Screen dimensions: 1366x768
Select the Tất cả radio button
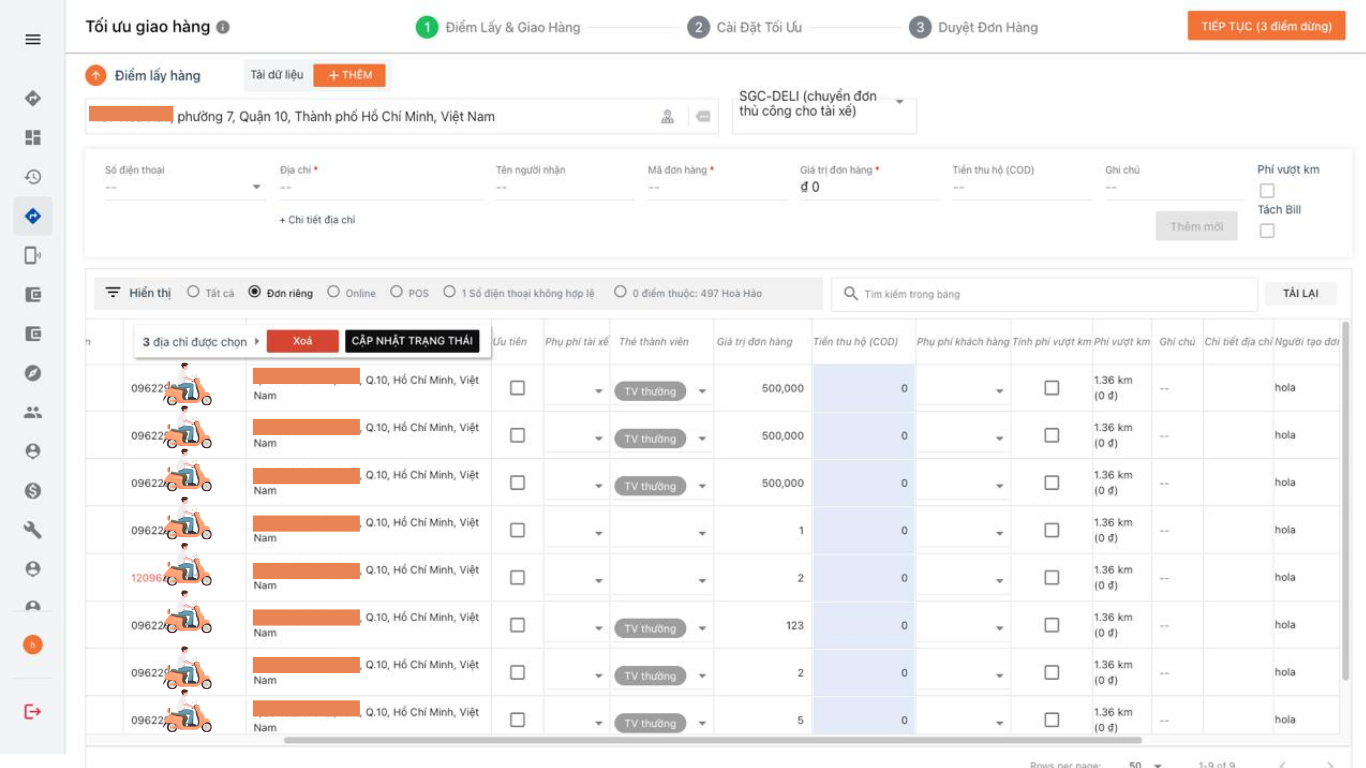(193, 293)
